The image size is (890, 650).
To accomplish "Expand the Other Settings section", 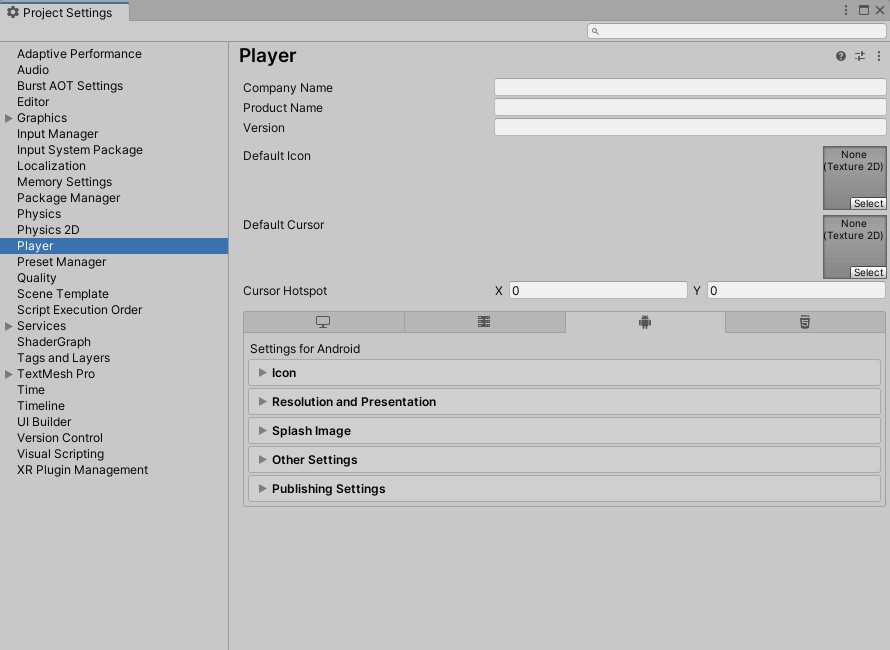I will click(315, 459).
